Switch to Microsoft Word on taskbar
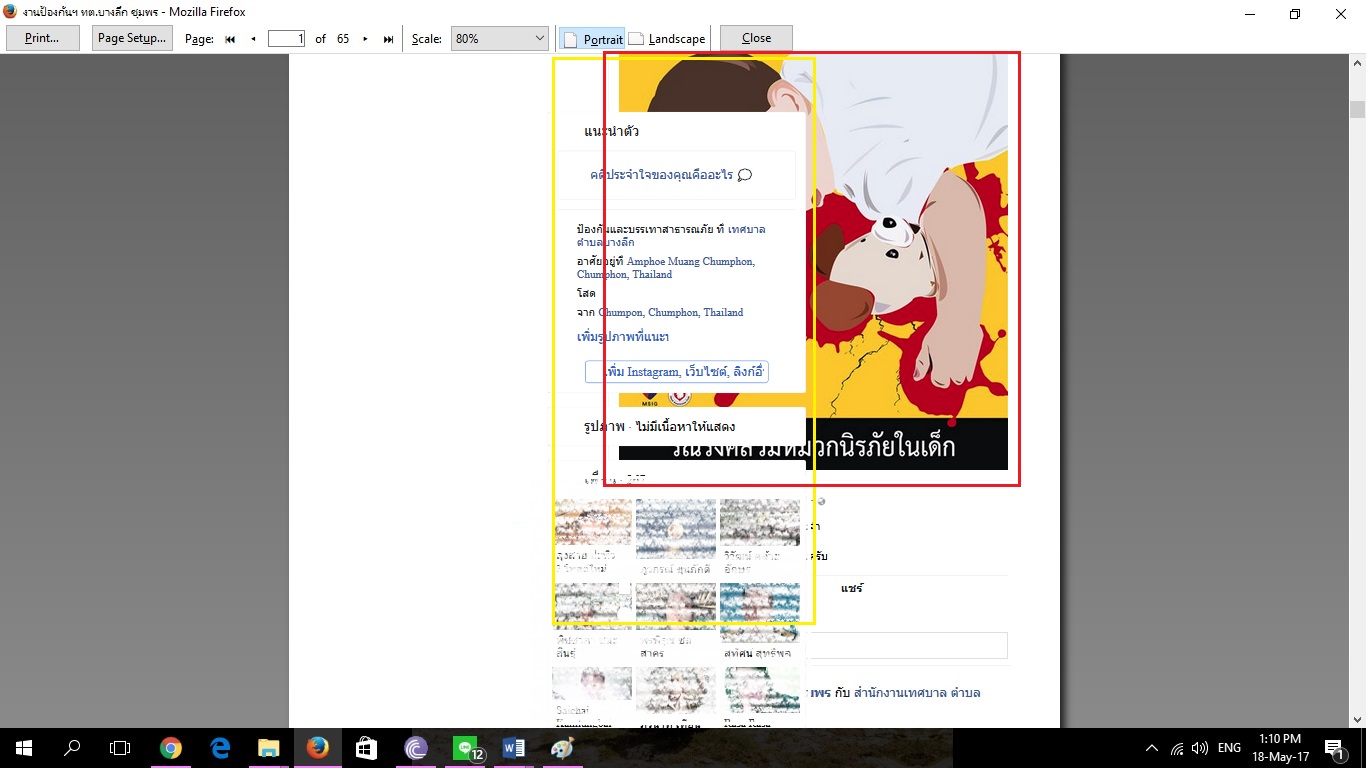Image resolution: width=1366 pixels, height=768 pixels. point(514,748)
